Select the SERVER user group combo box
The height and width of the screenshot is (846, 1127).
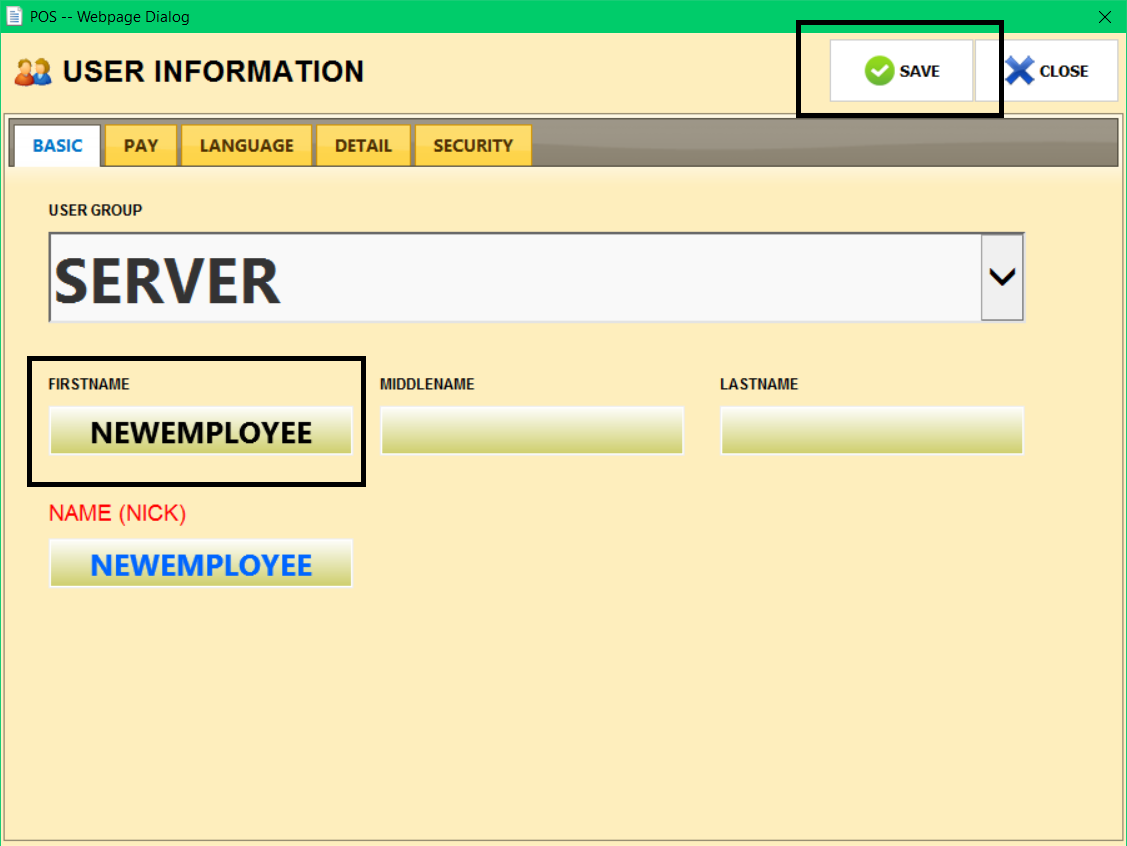click(x=536, y=277)
